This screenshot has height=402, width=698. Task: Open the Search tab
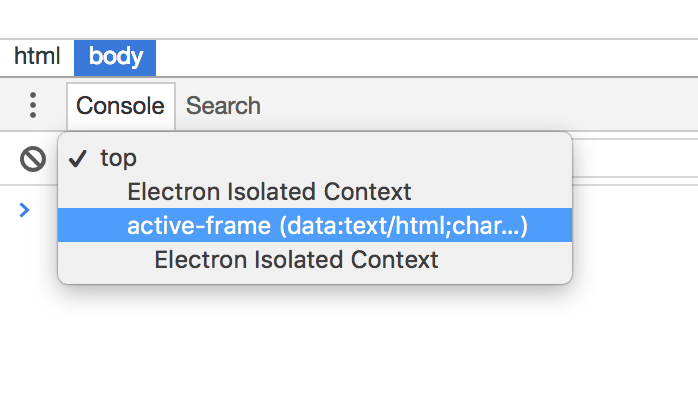(x=223, y=106)
